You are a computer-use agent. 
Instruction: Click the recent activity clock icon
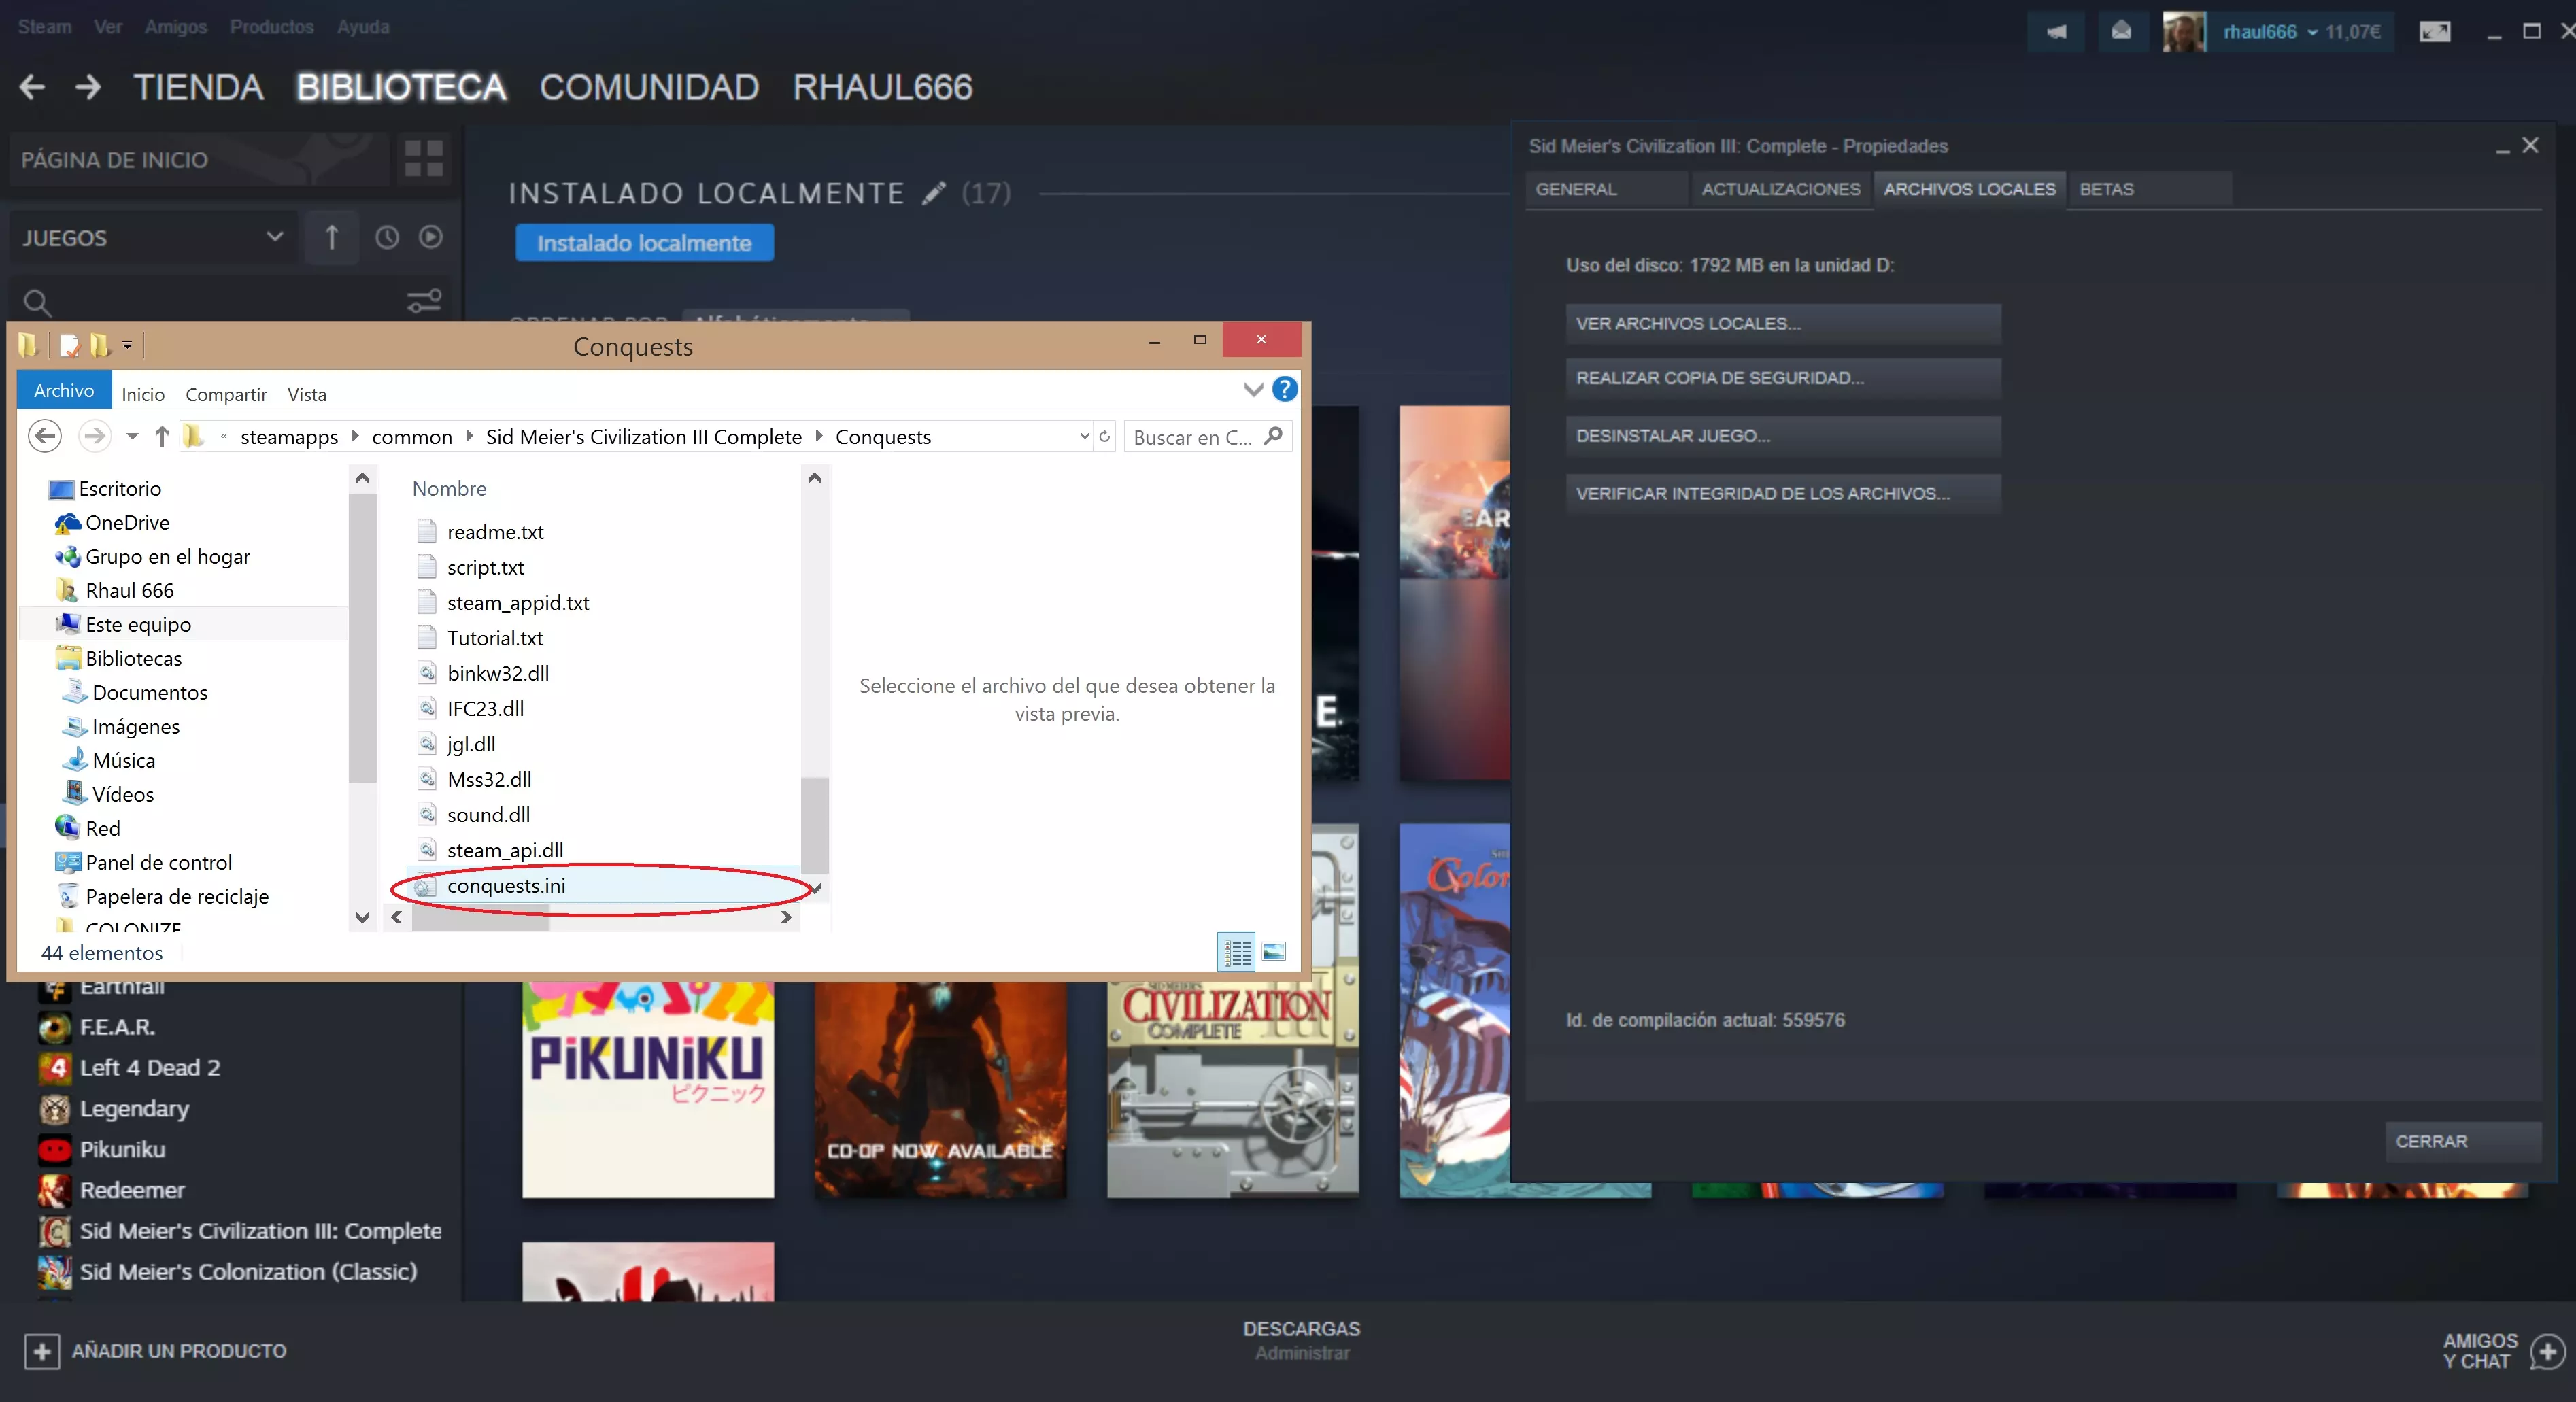pyautogui.click(x=387, y=238)
